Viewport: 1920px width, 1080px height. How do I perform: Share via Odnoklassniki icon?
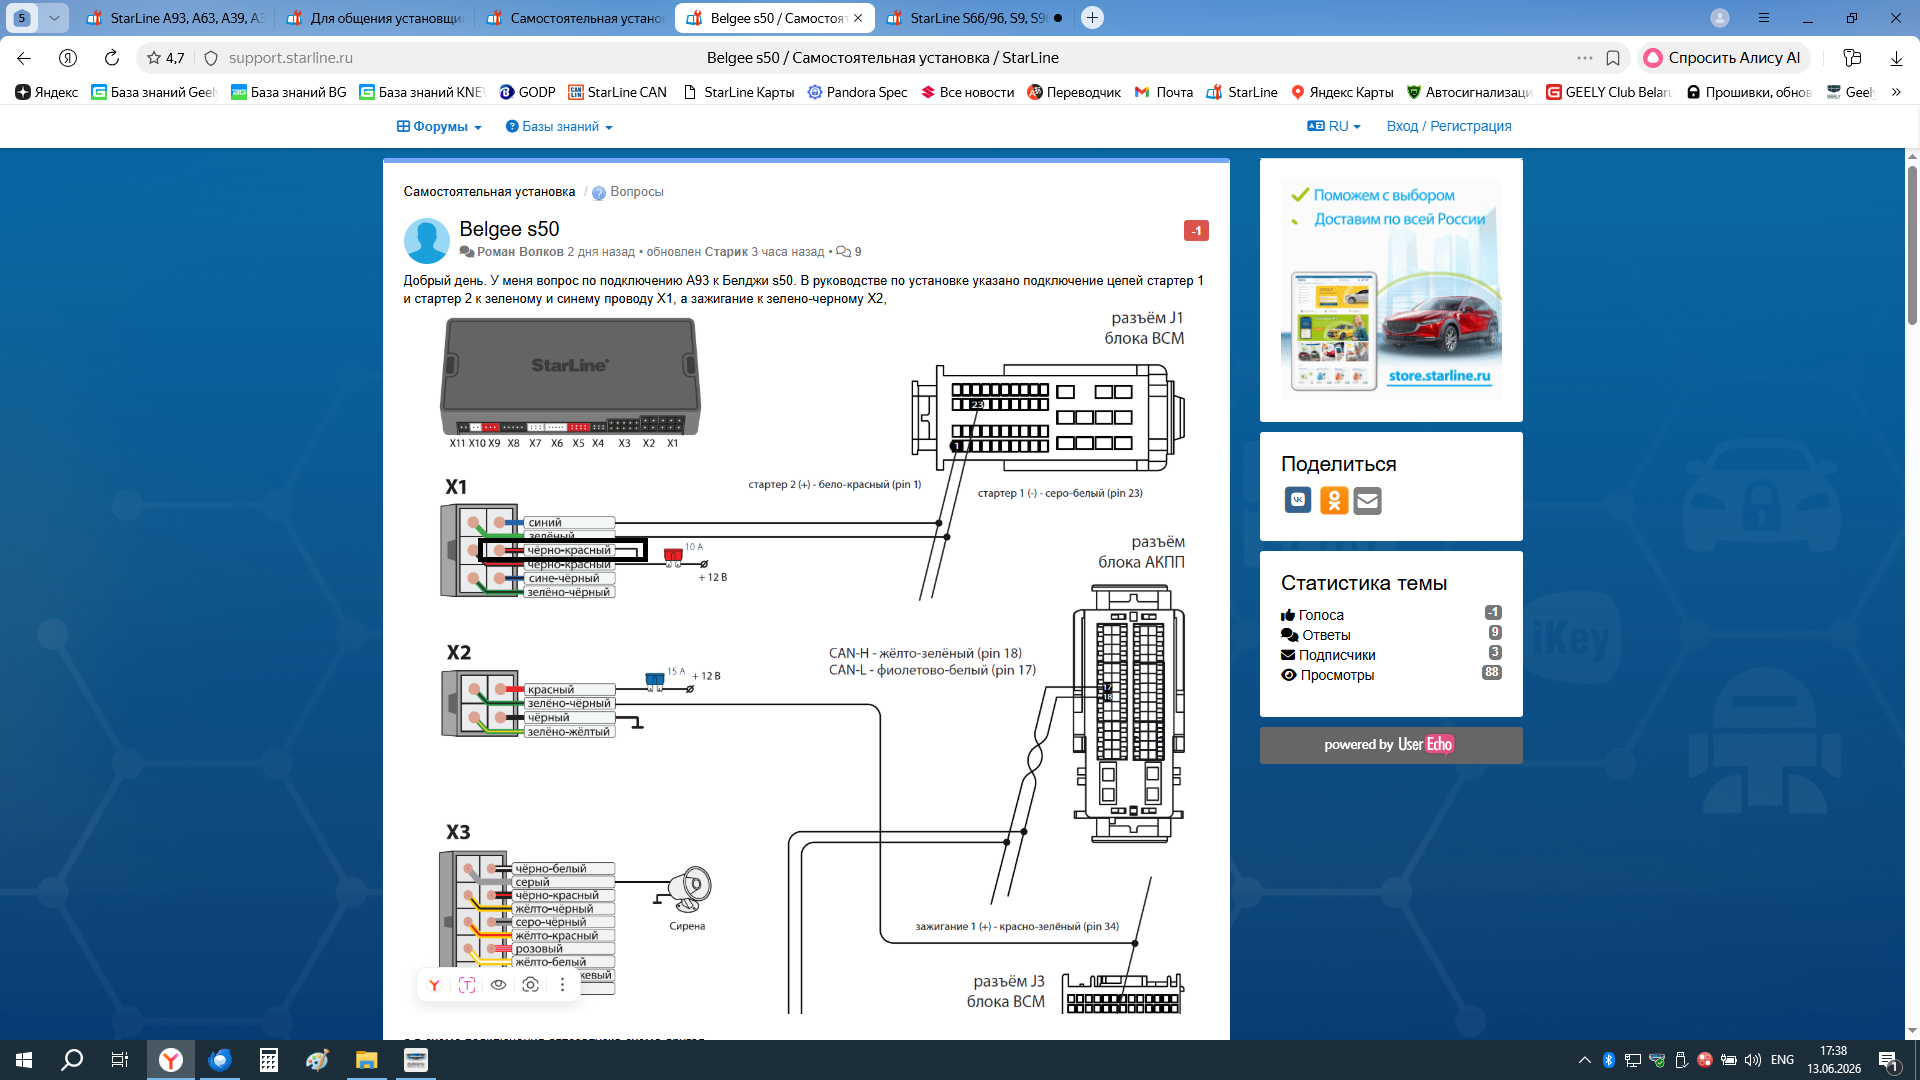click(x=1334, y=500)
